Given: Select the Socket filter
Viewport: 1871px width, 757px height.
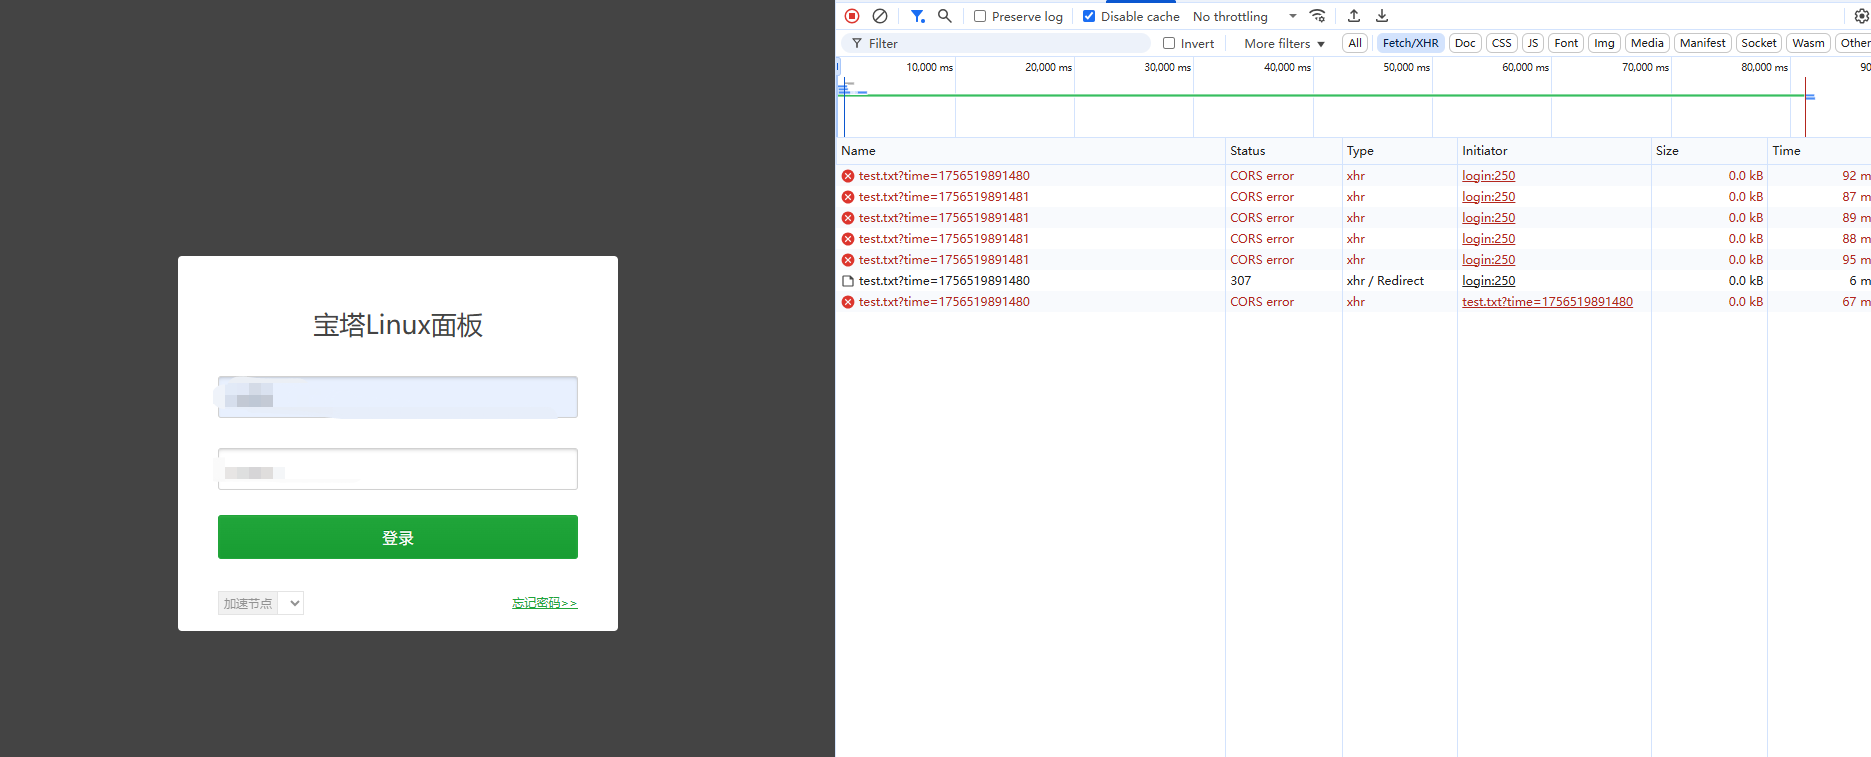Looking at the screenshot, I should [x=1758, y=43].
